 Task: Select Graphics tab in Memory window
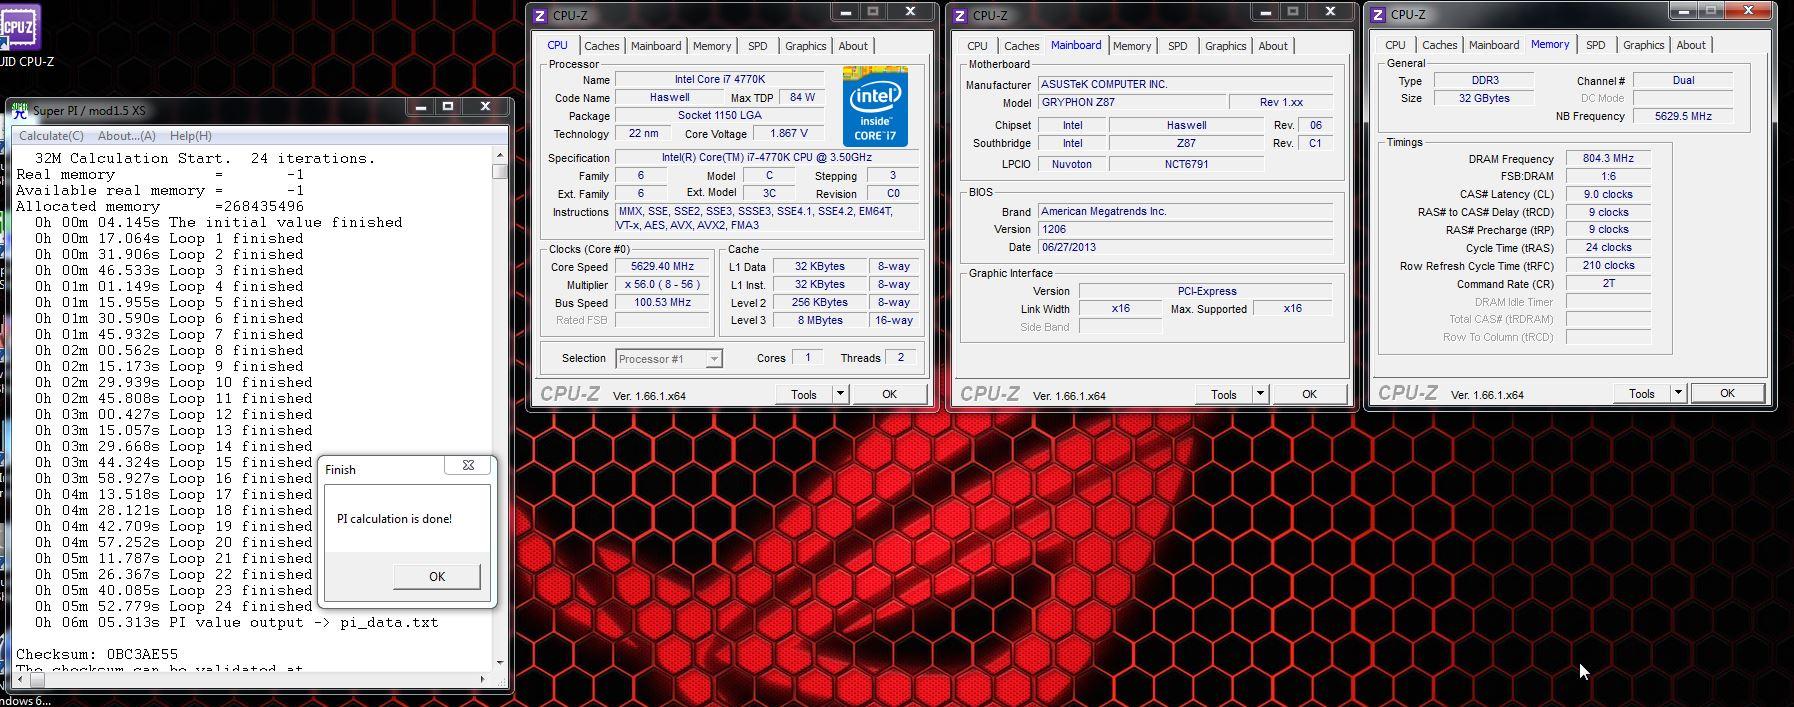tap(1644, 45)
